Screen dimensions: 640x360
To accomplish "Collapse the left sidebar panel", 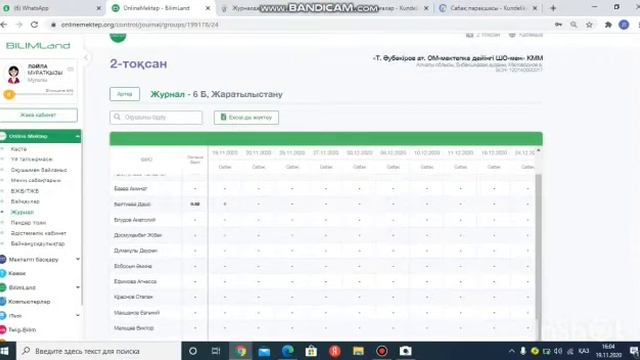I will tap(86, 58).
